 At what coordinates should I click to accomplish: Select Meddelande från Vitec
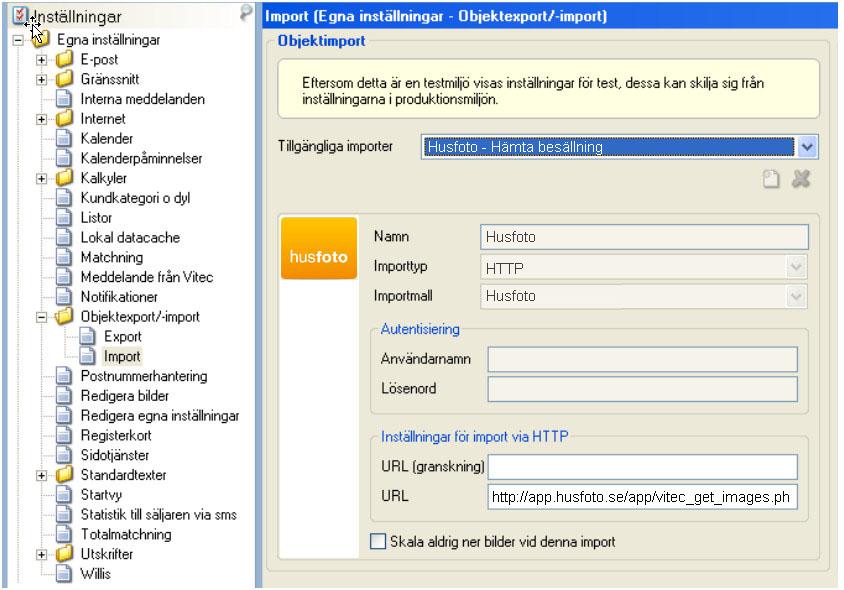pyautogui.click(x=147, y=277)
